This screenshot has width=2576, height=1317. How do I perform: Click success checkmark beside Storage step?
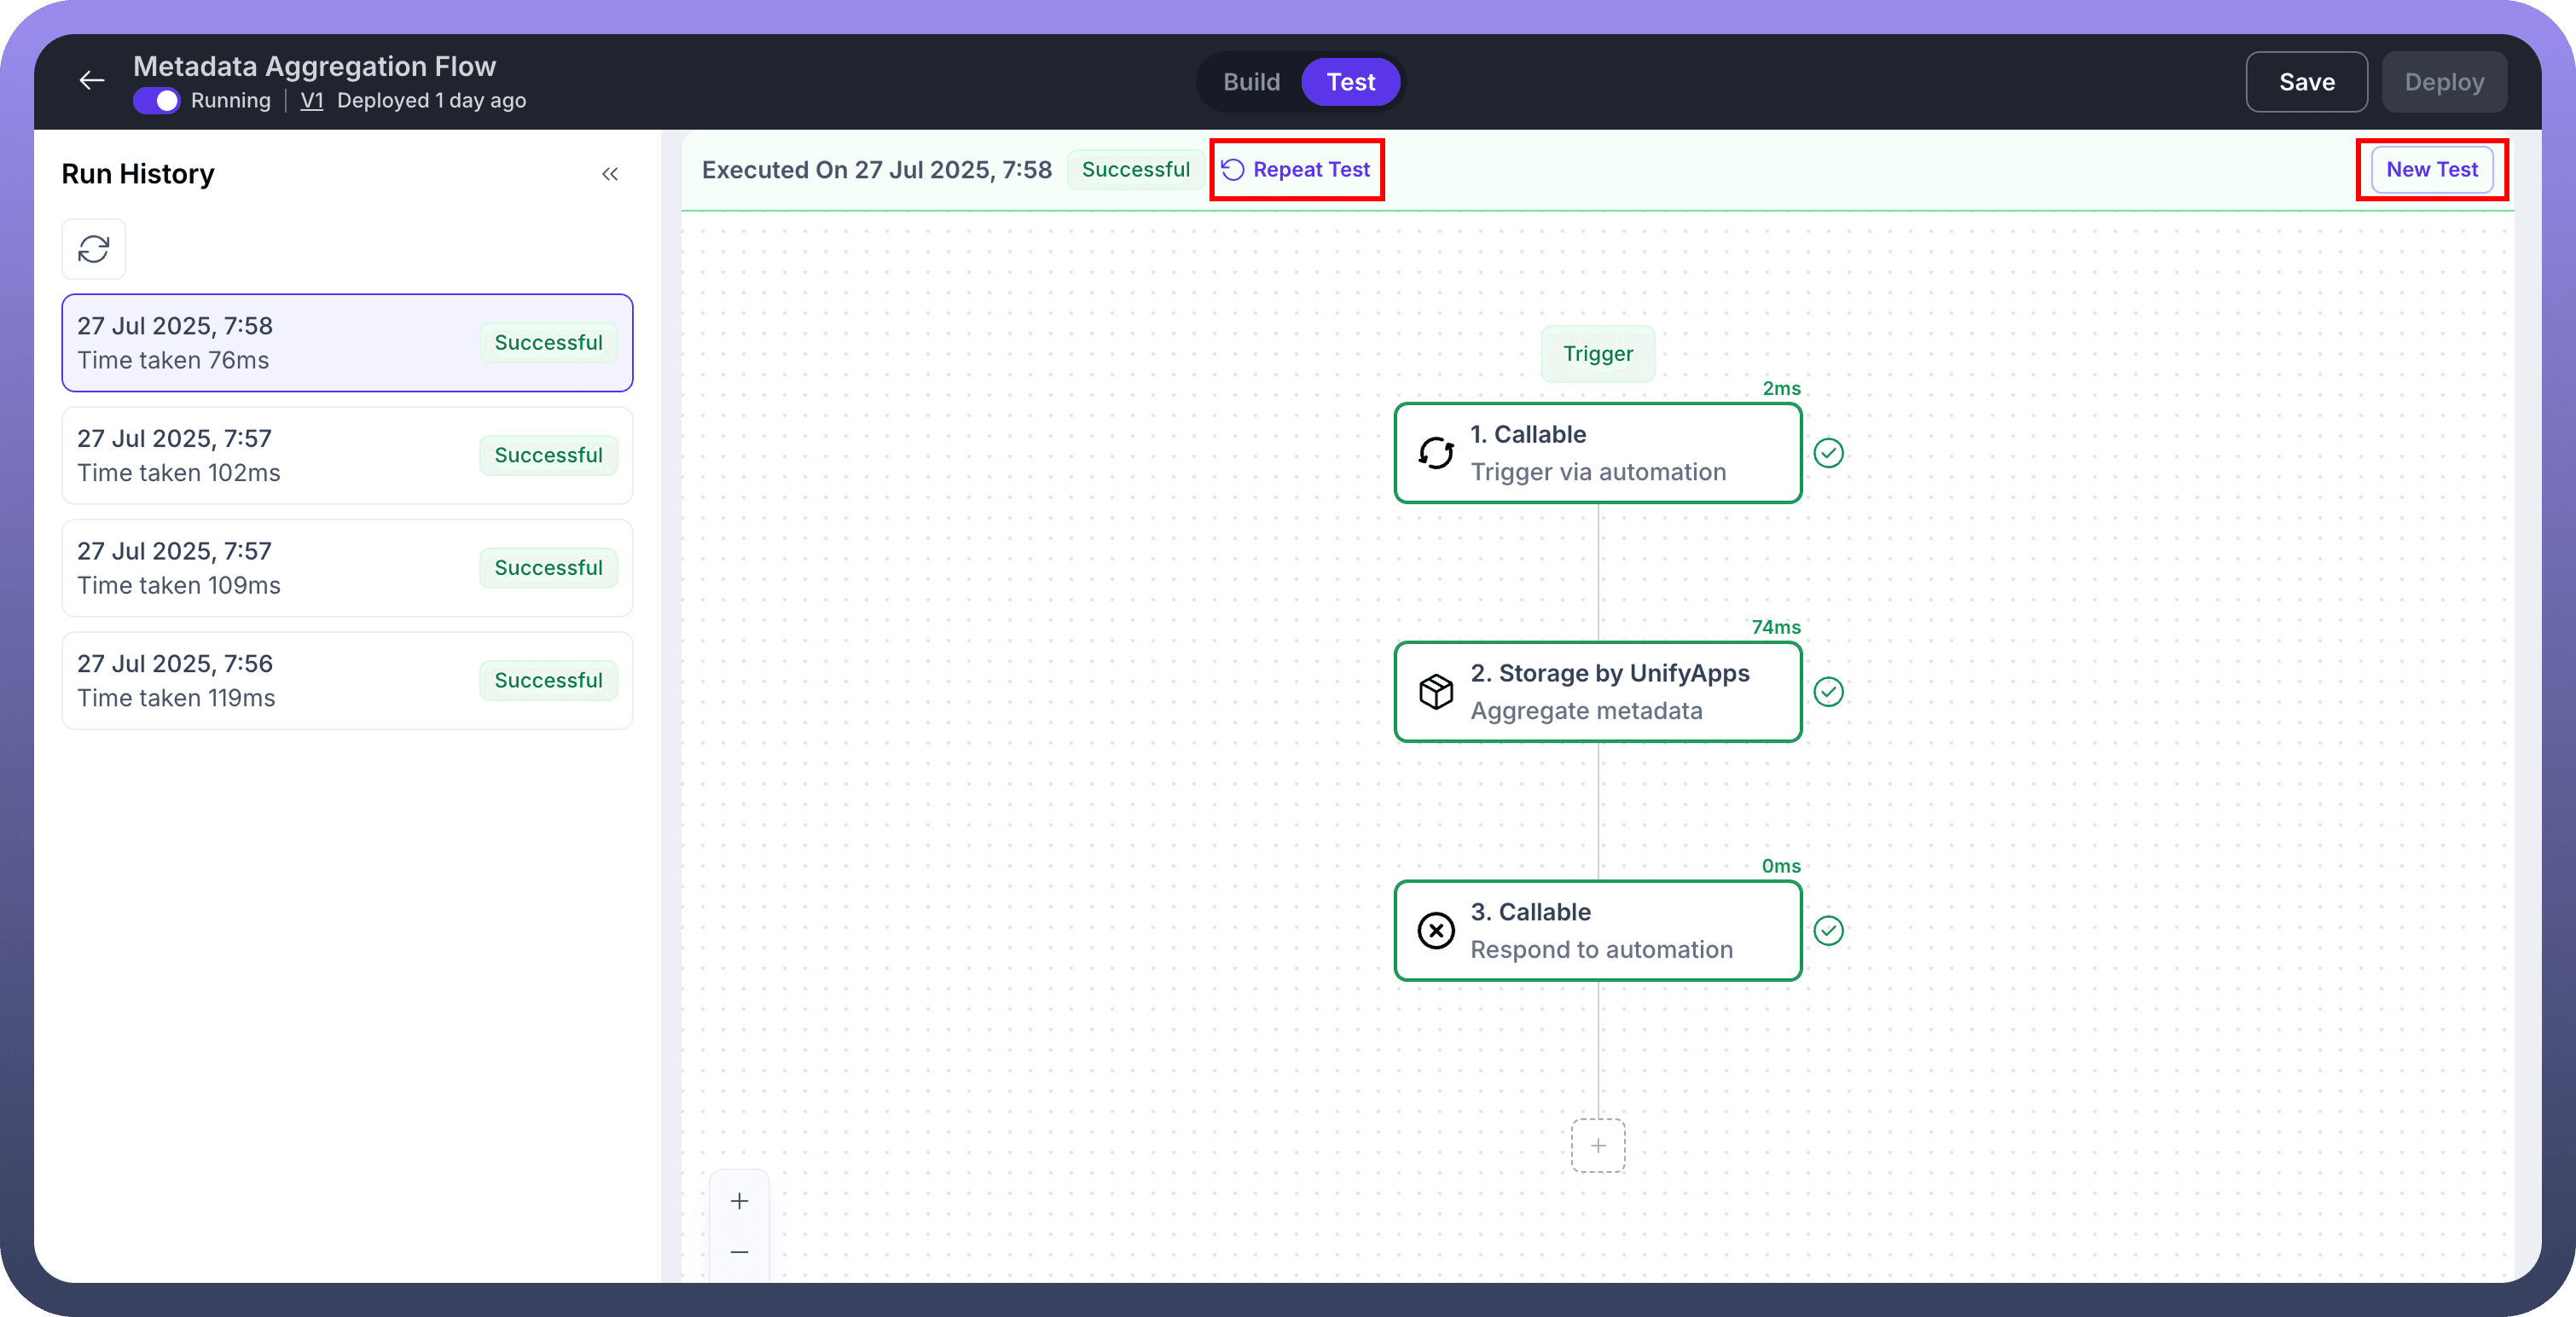click(1828, 692)
